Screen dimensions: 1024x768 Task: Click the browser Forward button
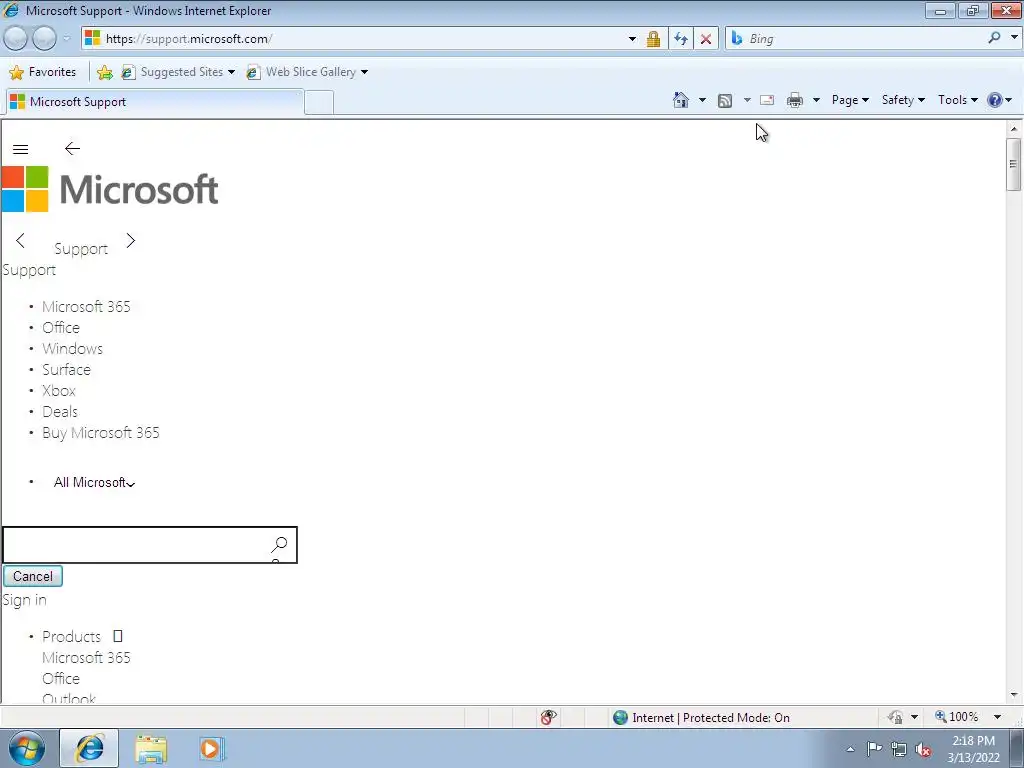(x=44, y=39)
